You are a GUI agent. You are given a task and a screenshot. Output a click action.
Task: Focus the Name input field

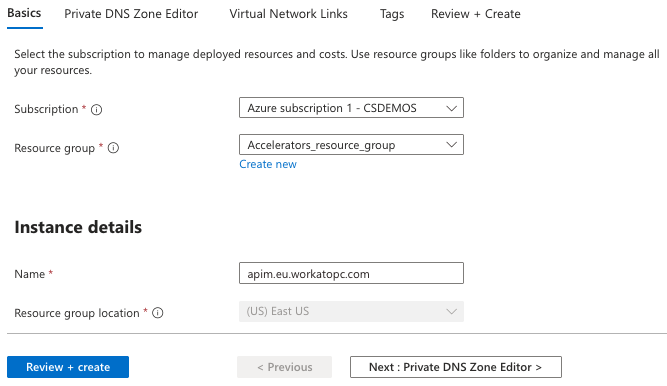pos(351,273)
